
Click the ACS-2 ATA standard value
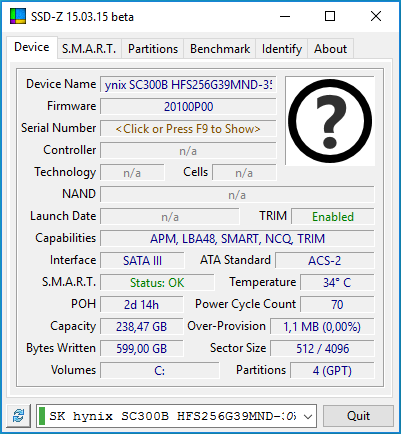pyautogui.click(x=325, y=261)
